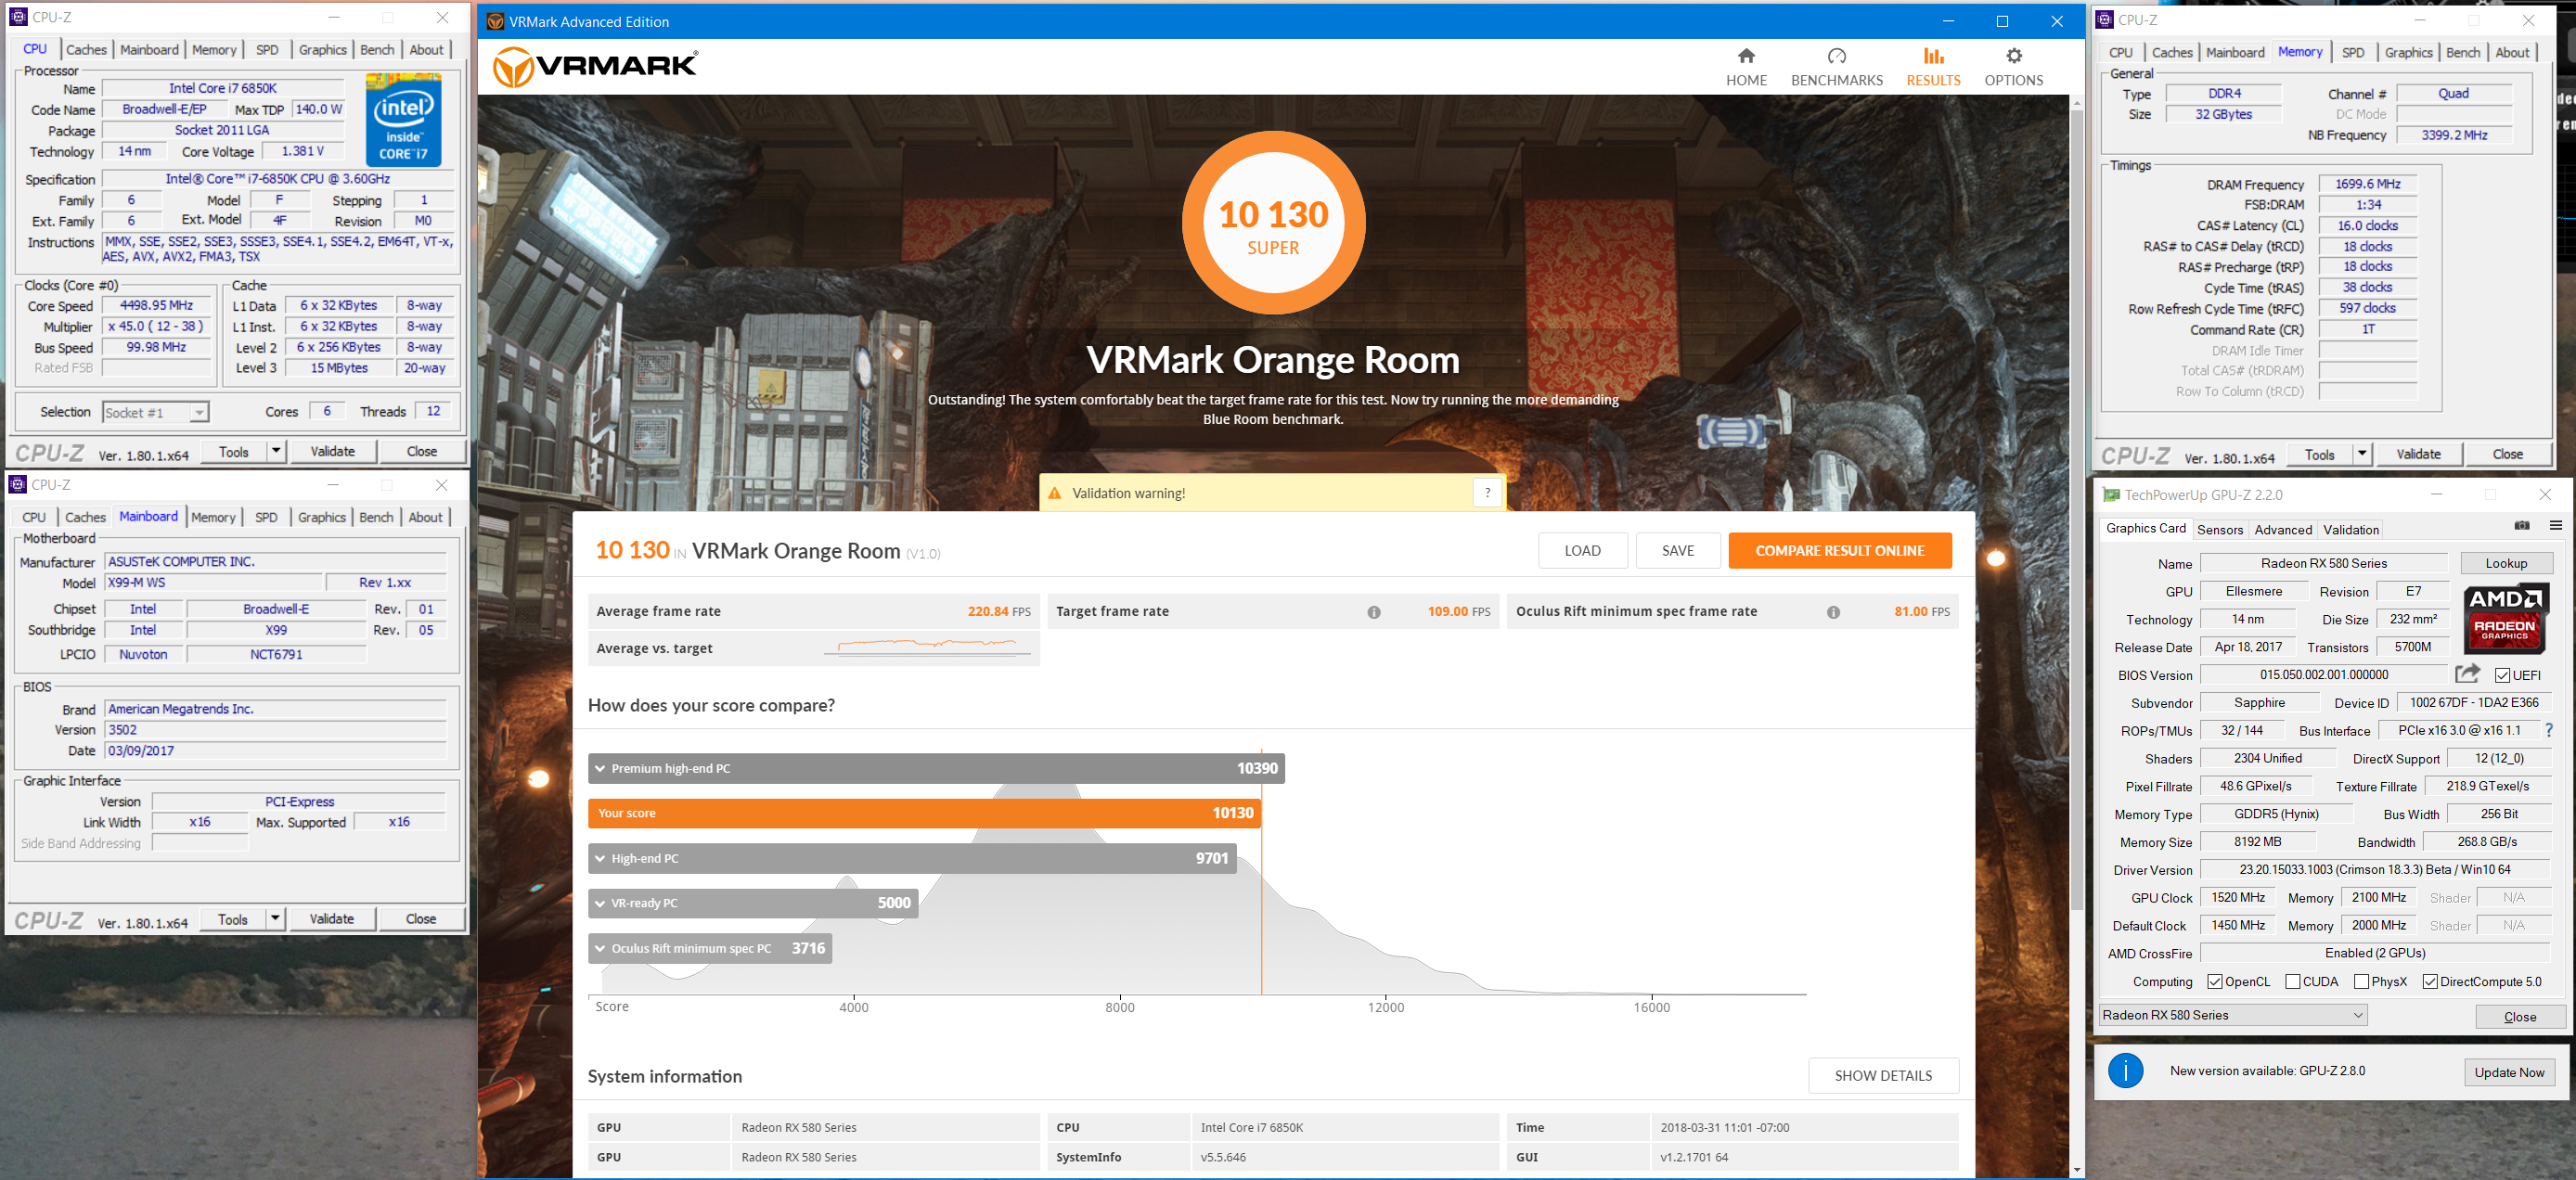Click the CPU-Z Mainboard window title icon

[x=17, y=485]
